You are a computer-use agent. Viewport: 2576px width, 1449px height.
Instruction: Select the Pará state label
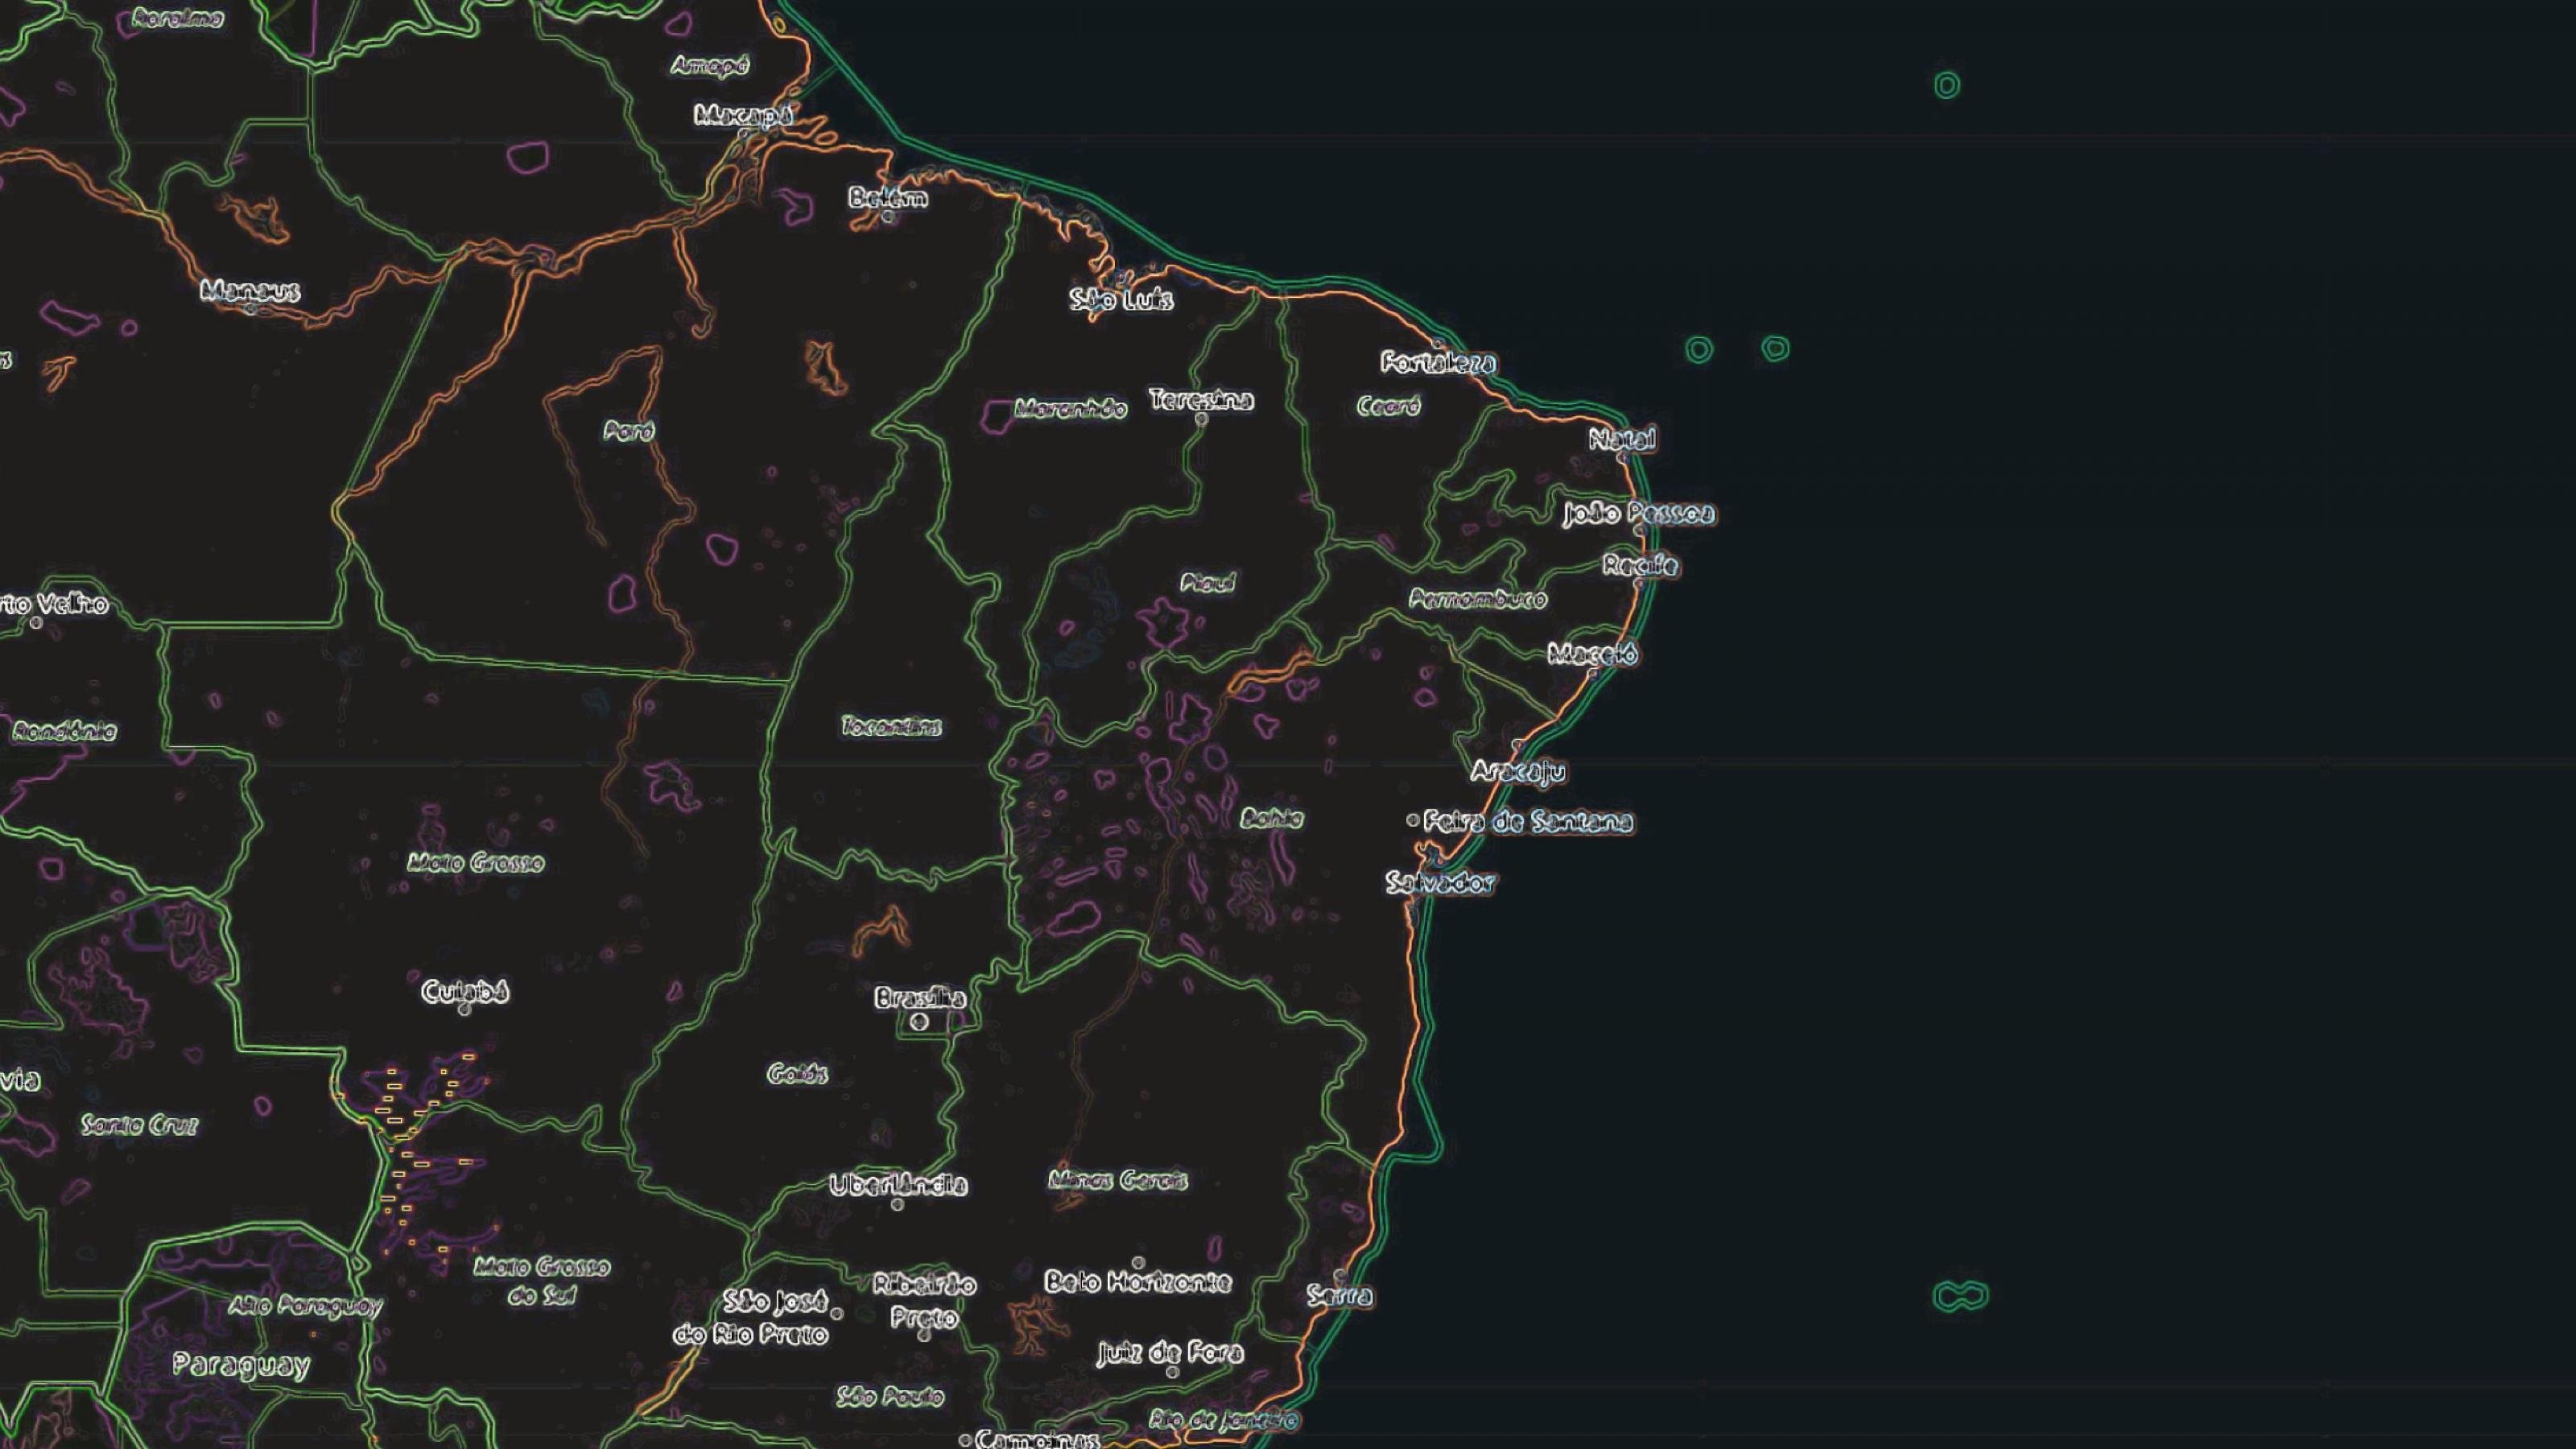click(629, 431)
